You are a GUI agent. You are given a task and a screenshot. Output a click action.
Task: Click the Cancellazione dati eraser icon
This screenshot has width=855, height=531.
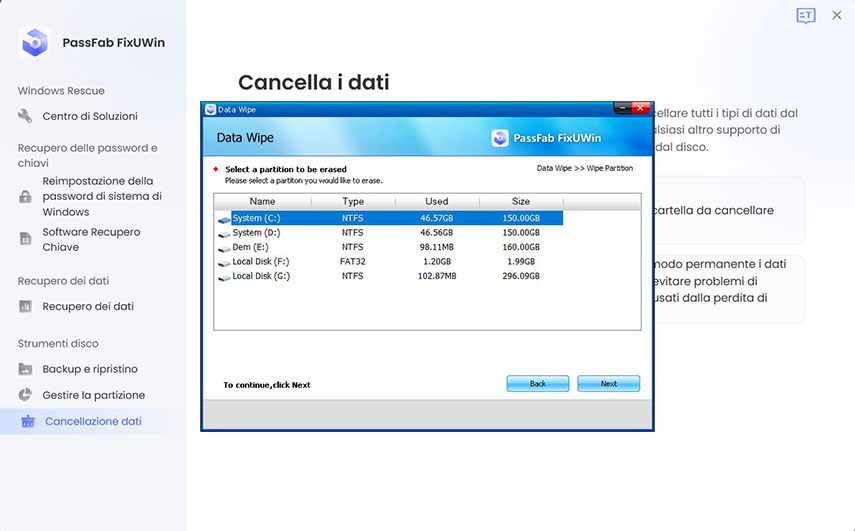28,422
